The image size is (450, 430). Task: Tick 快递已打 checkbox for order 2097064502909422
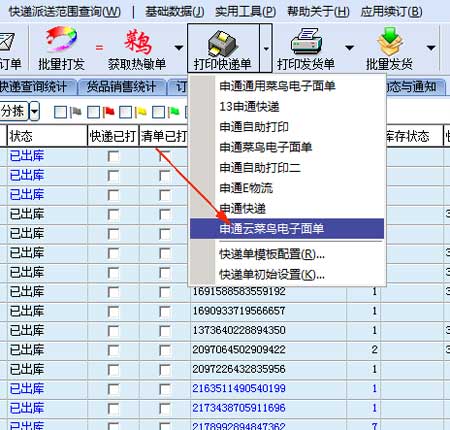click(x=113, y=350)
